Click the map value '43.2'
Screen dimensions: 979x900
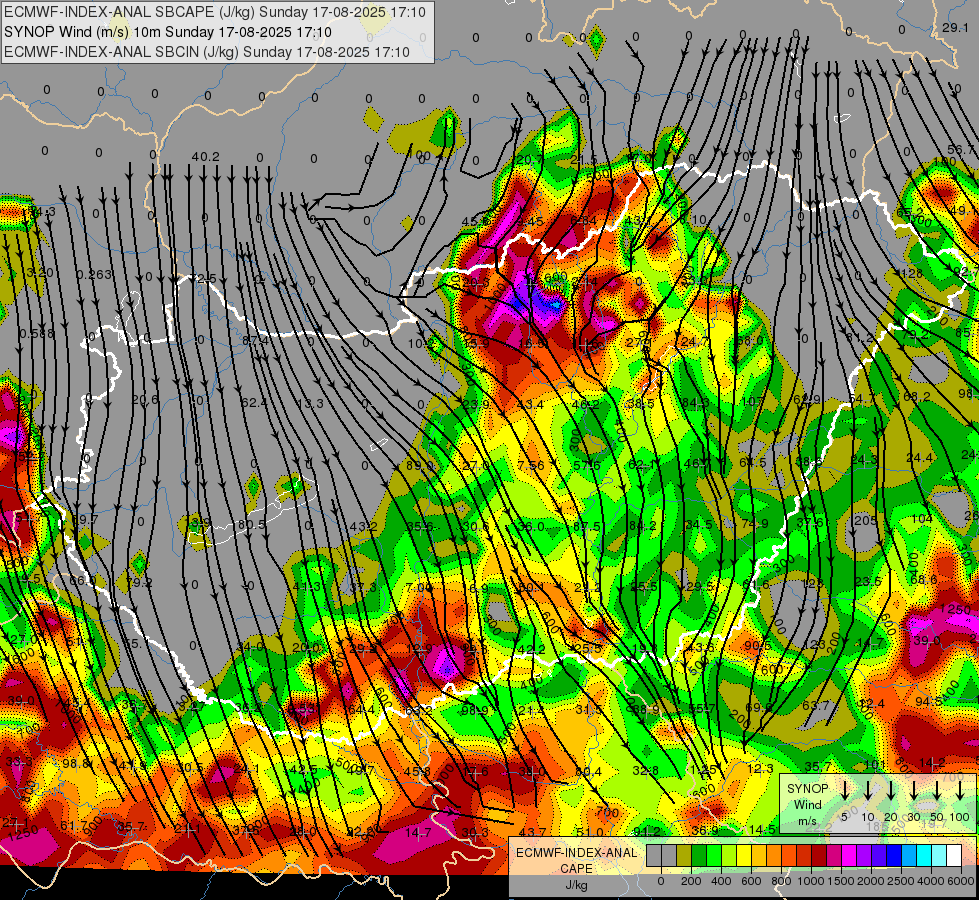[363, 527]
